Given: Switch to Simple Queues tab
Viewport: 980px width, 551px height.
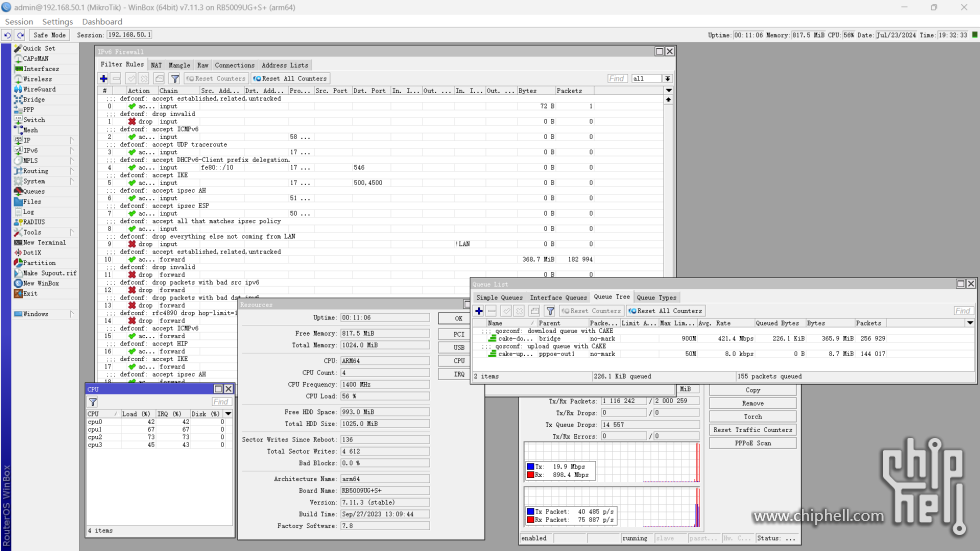Looking at the screenshot, I should tap(499, 297).
